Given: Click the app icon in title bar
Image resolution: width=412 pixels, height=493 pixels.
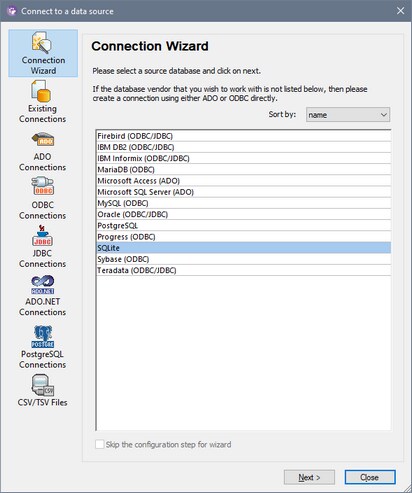Looking at the screenshot, I should point(12,11).
